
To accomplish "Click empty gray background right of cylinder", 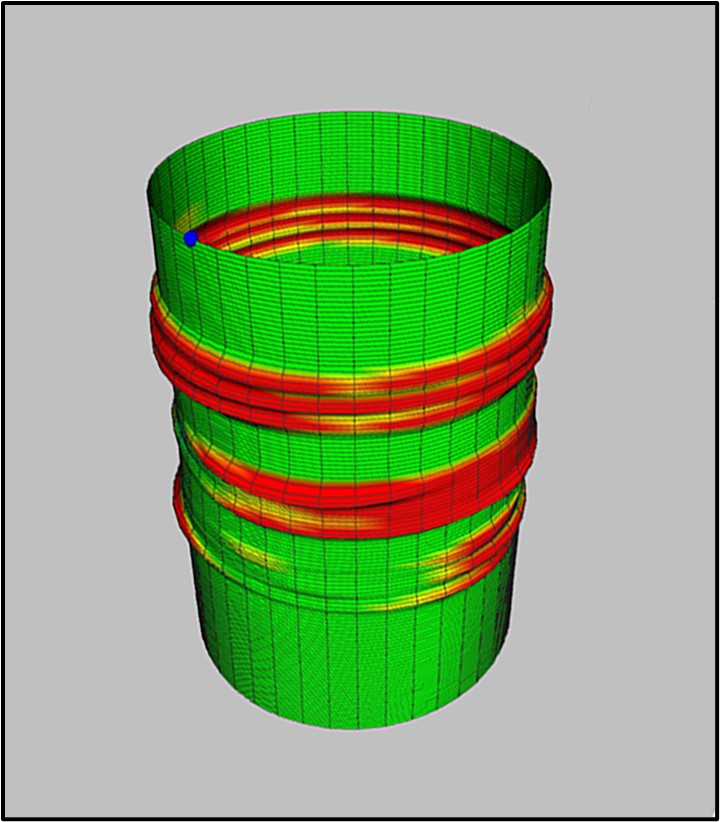I will (x=630, y=450).
